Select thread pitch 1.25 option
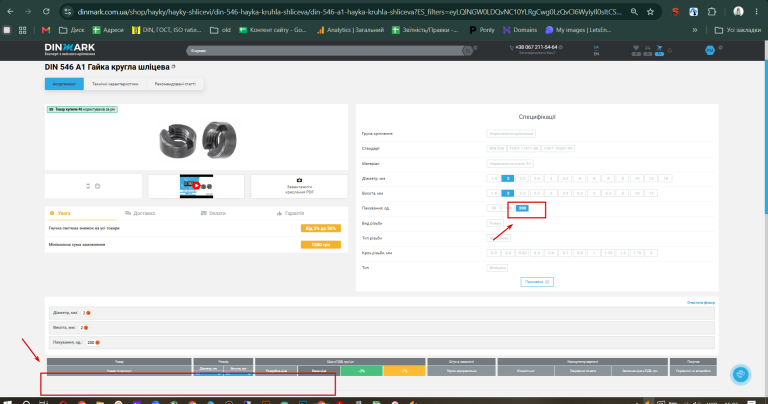The width and height of the screenshot is (768, 404). tap(608, 253)
